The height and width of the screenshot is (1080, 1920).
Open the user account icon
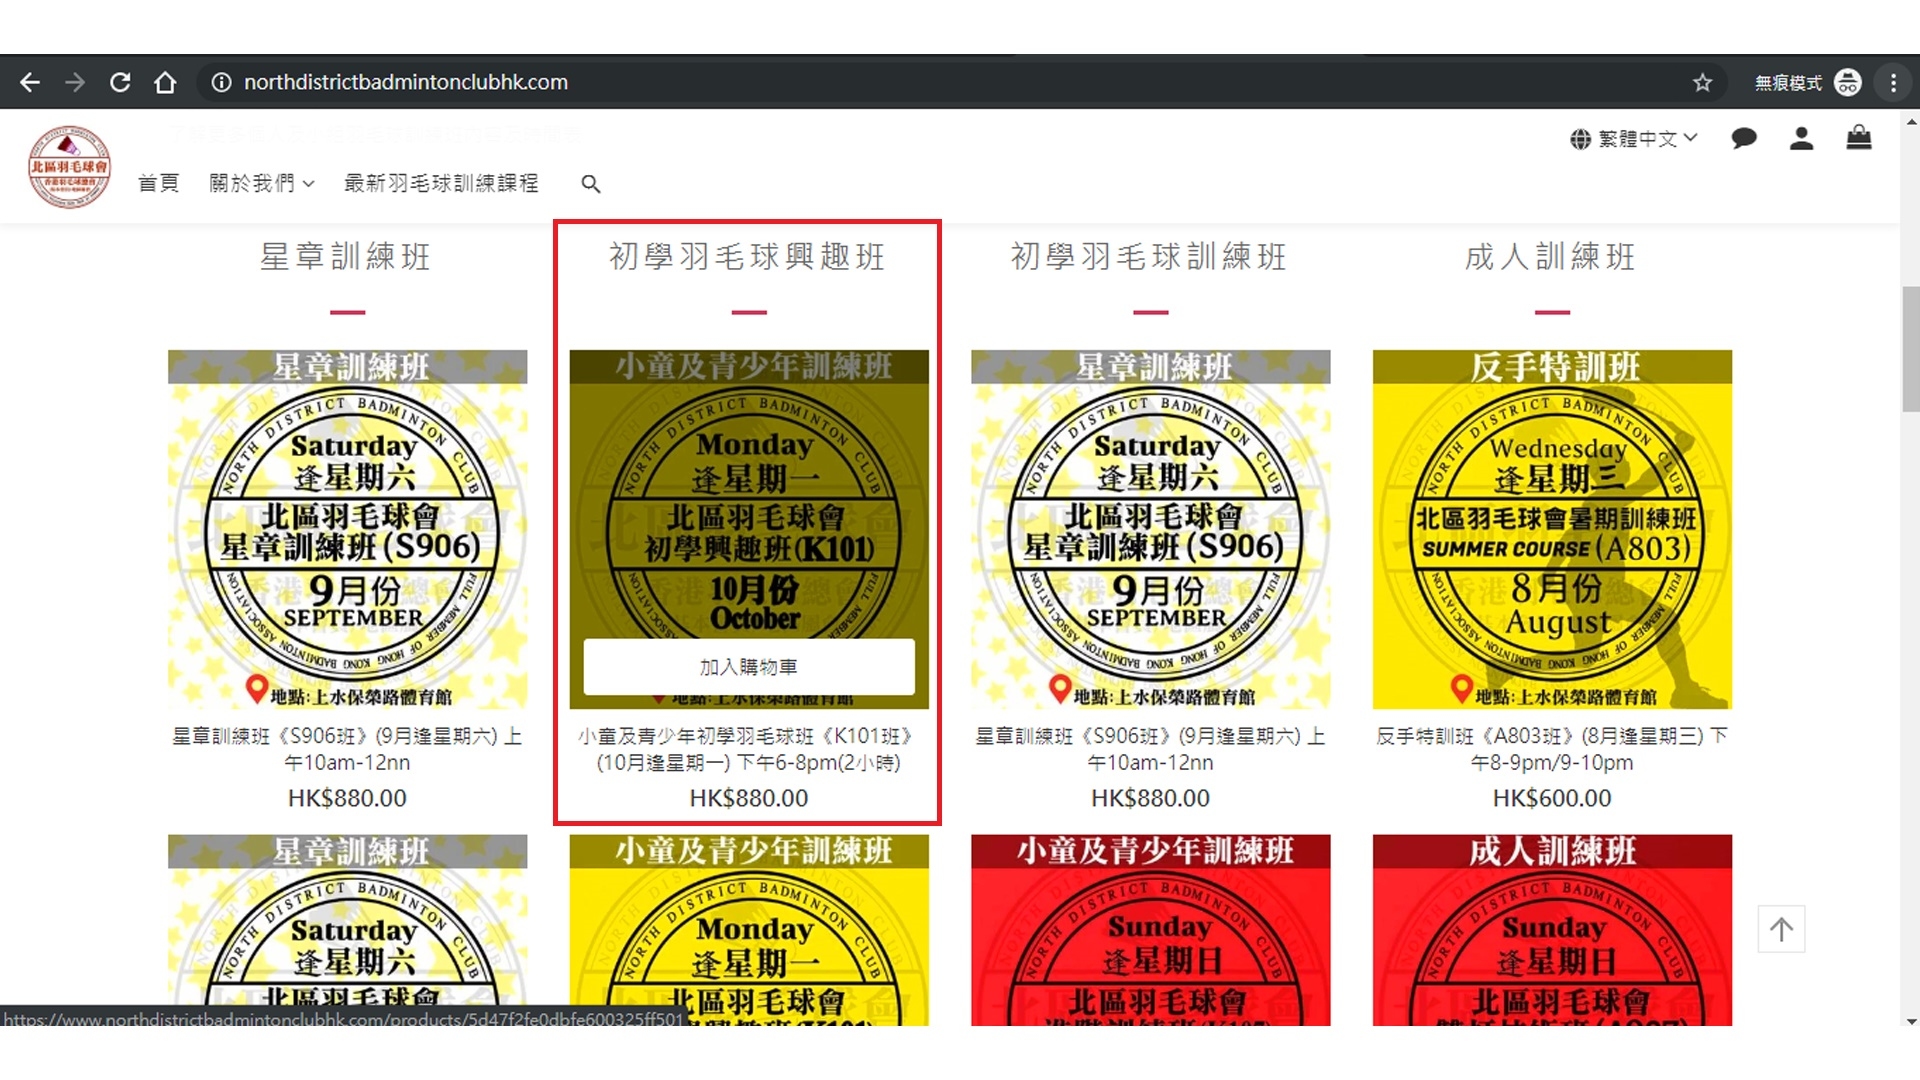pos(1801,138)
